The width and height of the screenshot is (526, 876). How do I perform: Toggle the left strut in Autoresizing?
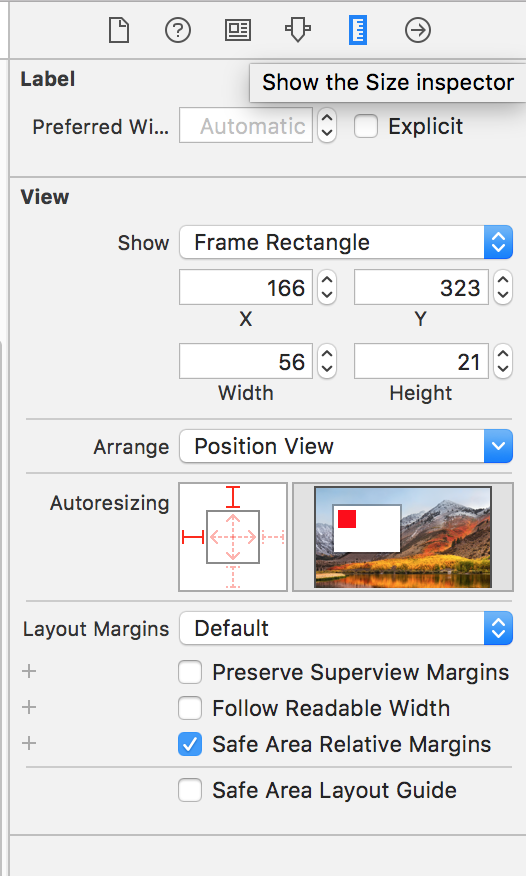(193, 537)
